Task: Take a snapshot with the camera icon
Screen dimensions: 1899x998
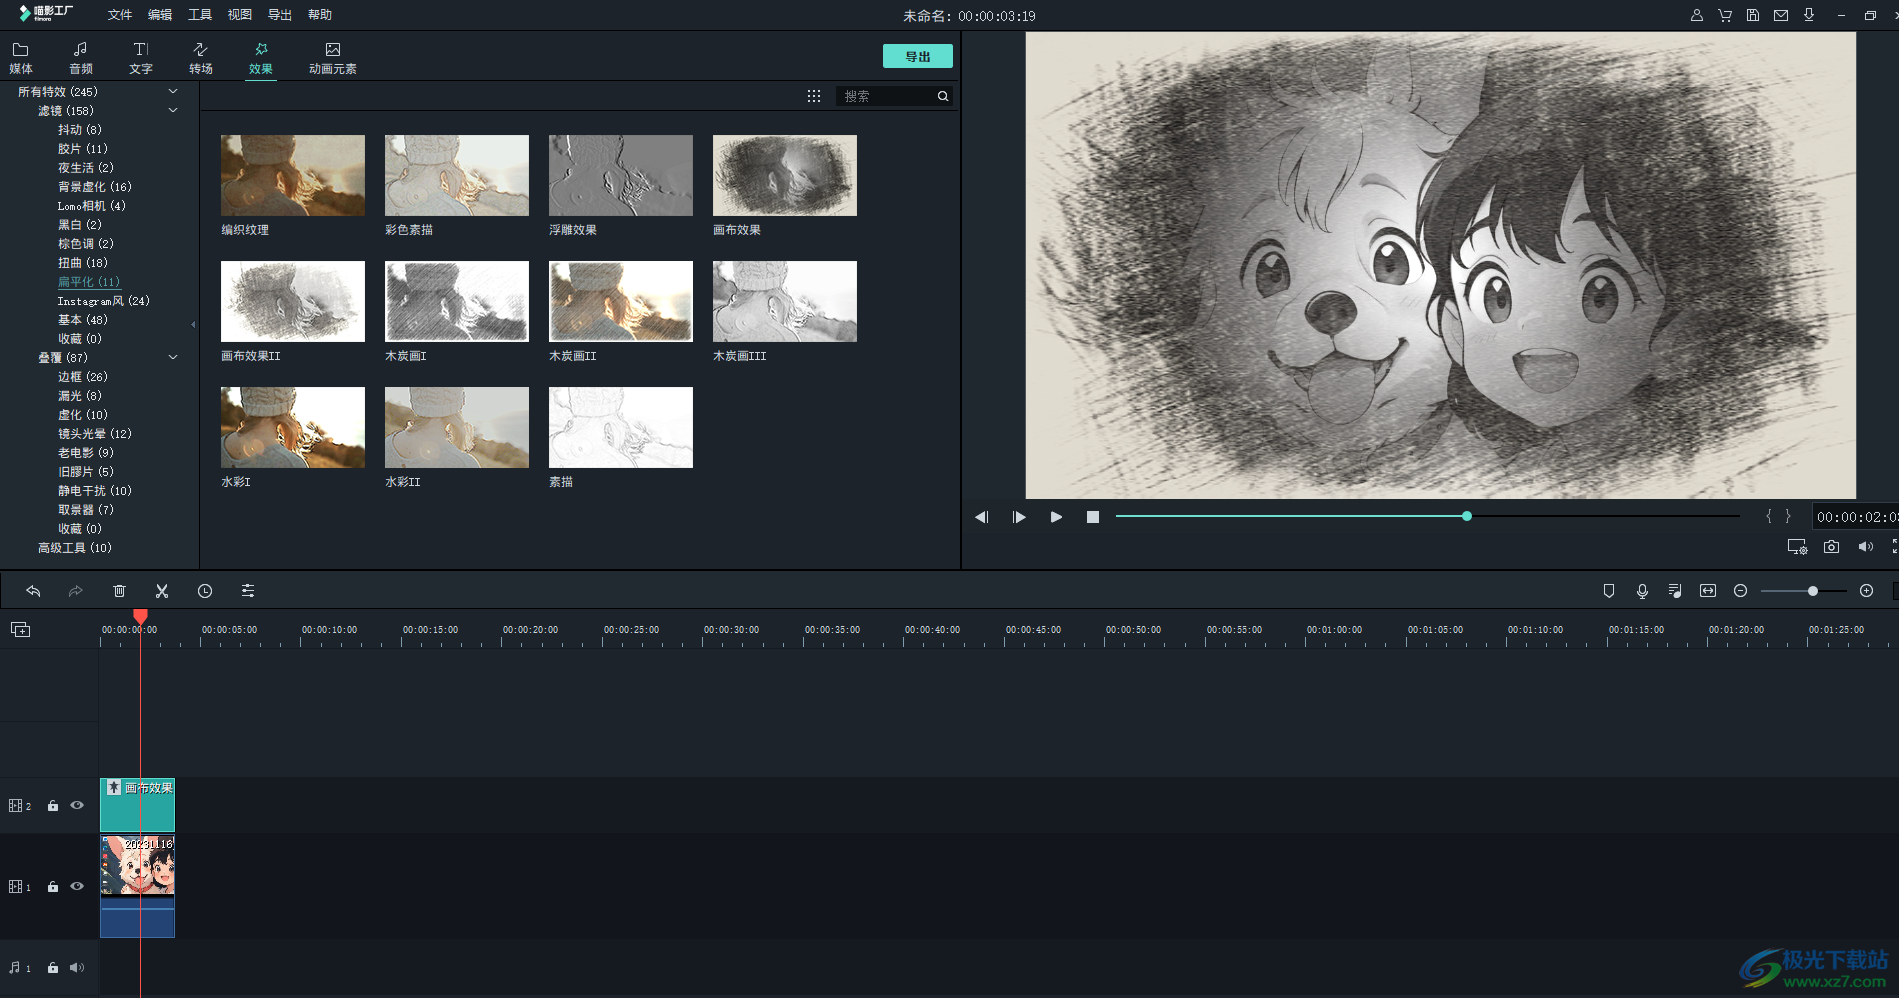Action: pyautogui.click(x=1831, y=547)
